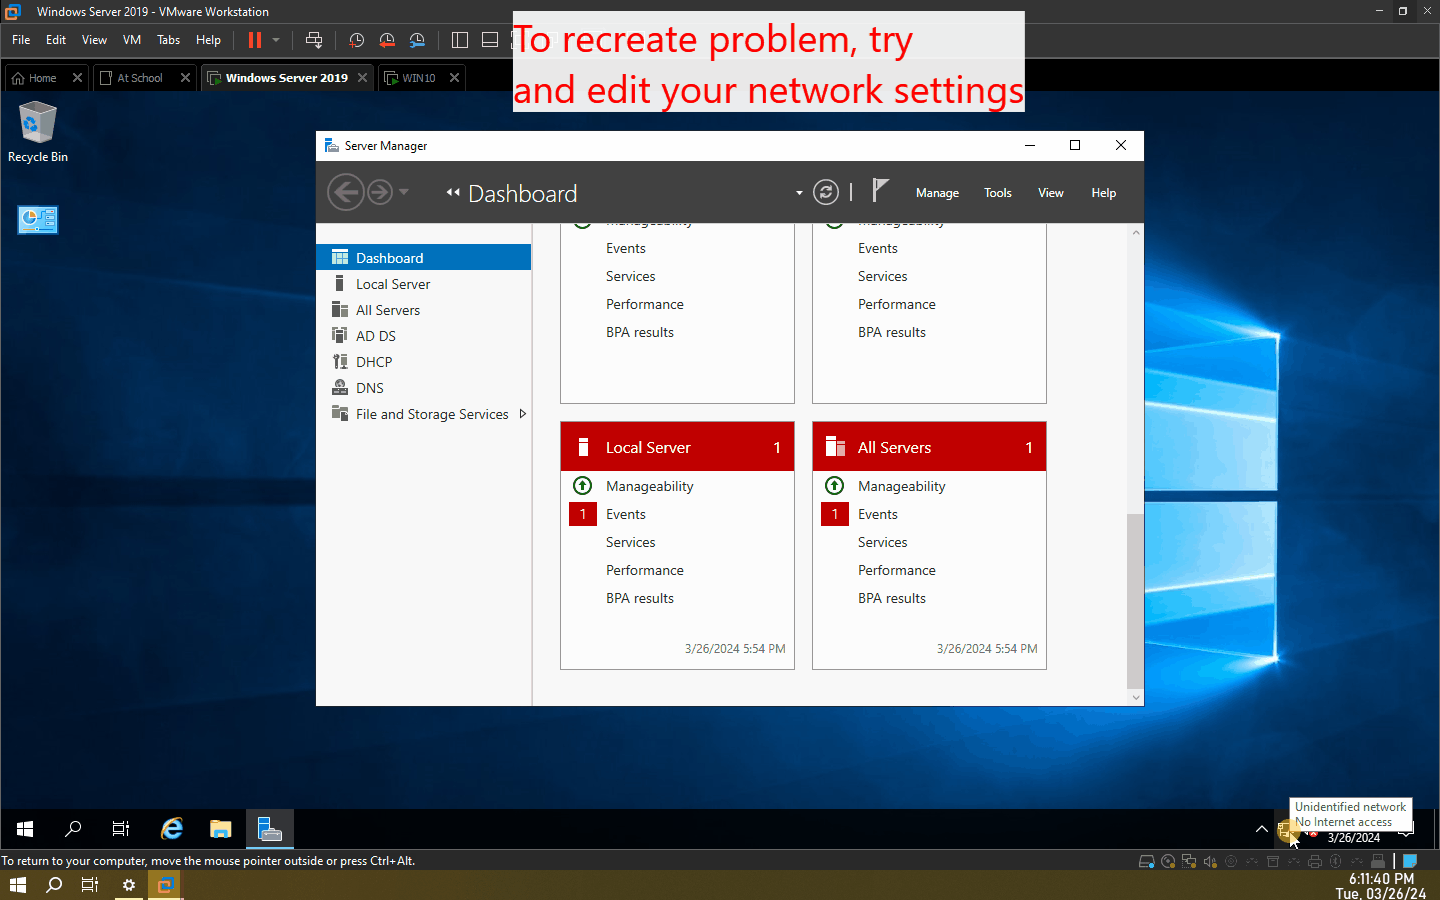Expand File and Storage Services submenu
This screenshot has width=1440, height=900.
(x=522, y=414)
